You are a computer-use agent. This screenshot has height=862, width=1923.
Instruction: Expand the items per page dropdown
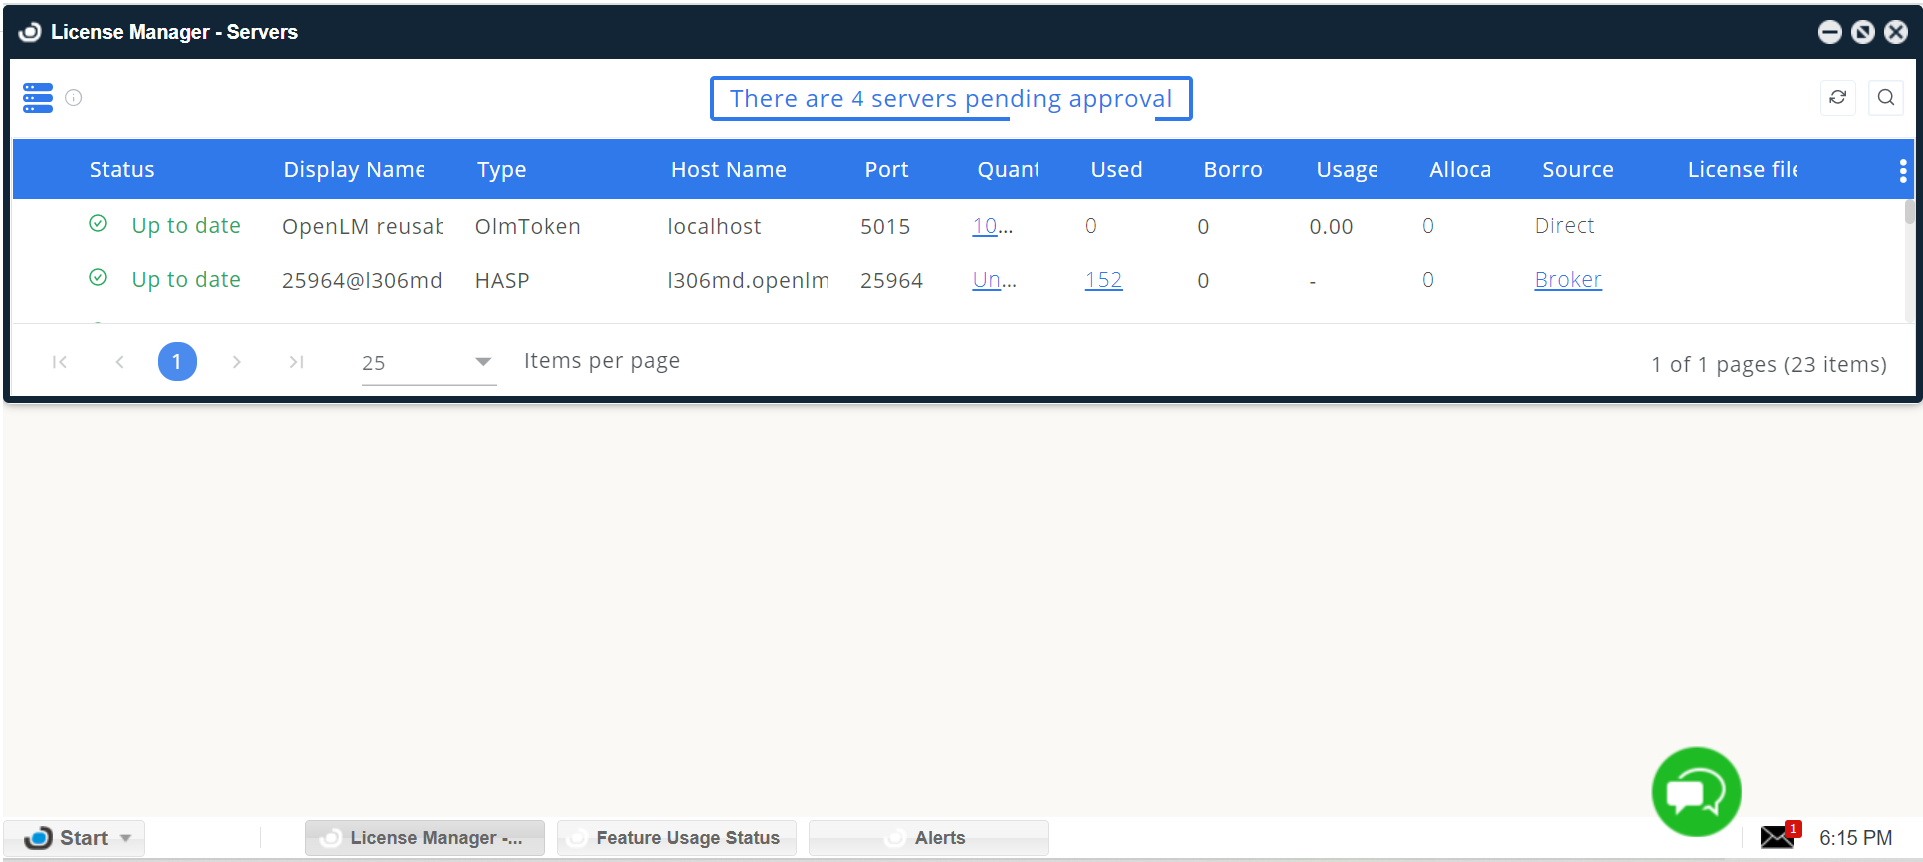pos(482,362)
